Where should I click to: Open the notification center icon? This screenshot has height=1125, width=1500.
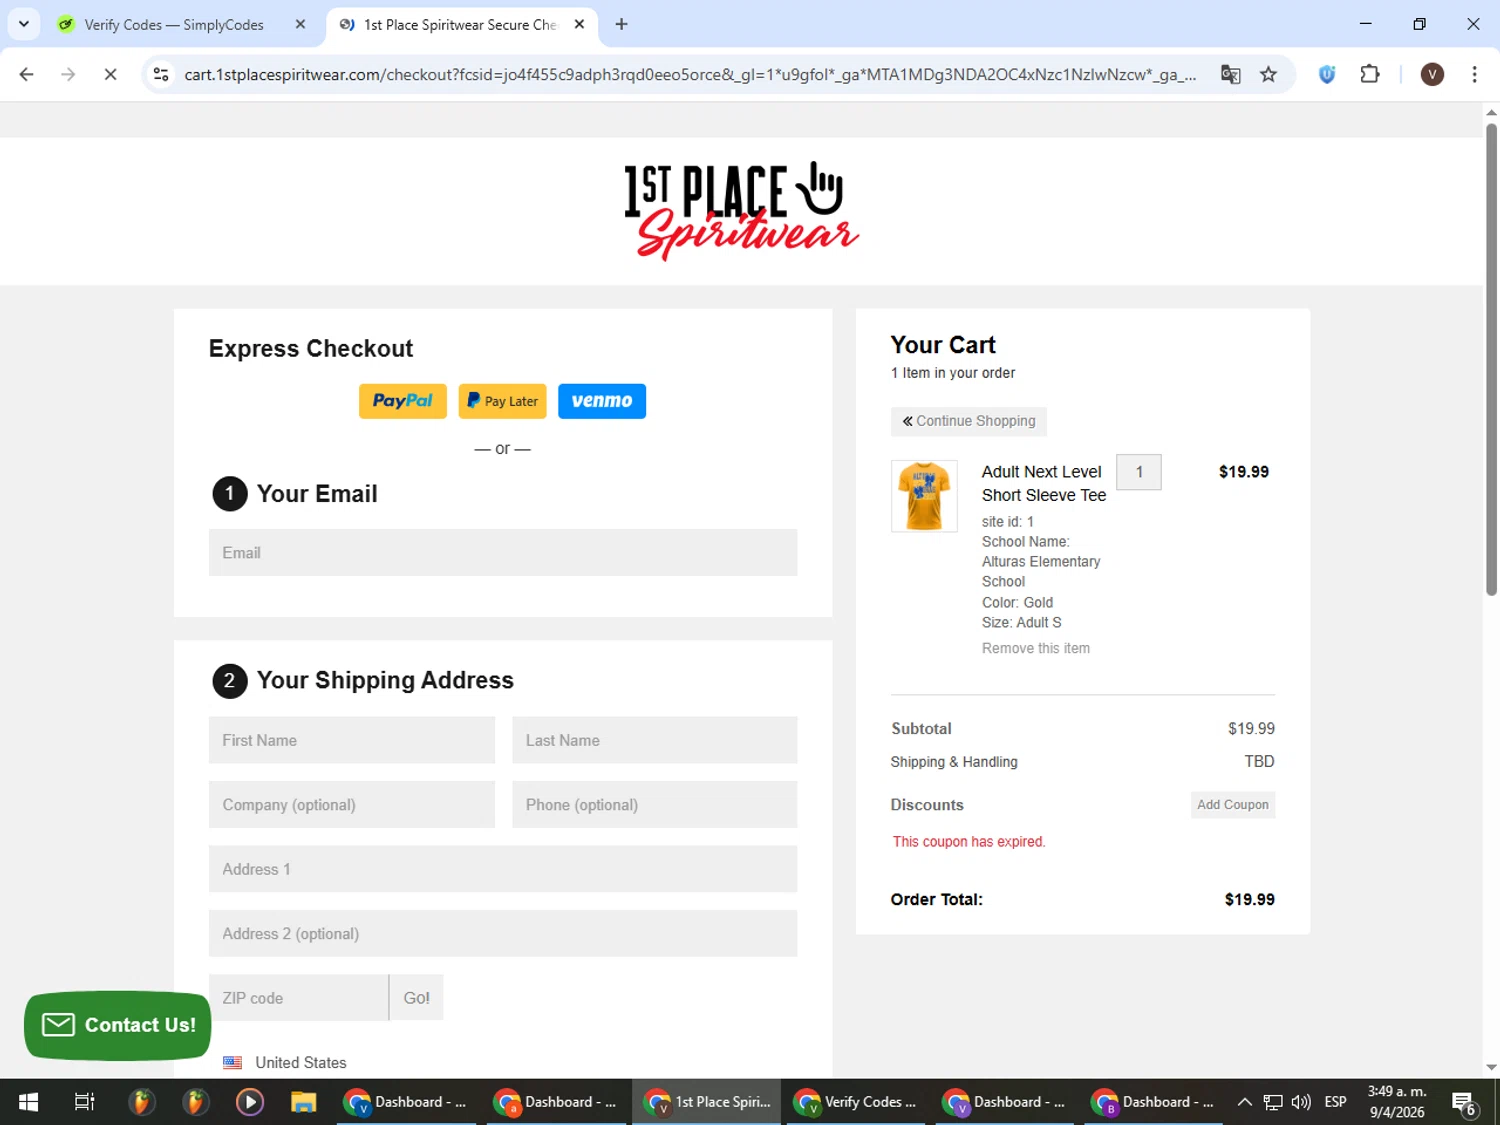(x=1465, y=1102)
